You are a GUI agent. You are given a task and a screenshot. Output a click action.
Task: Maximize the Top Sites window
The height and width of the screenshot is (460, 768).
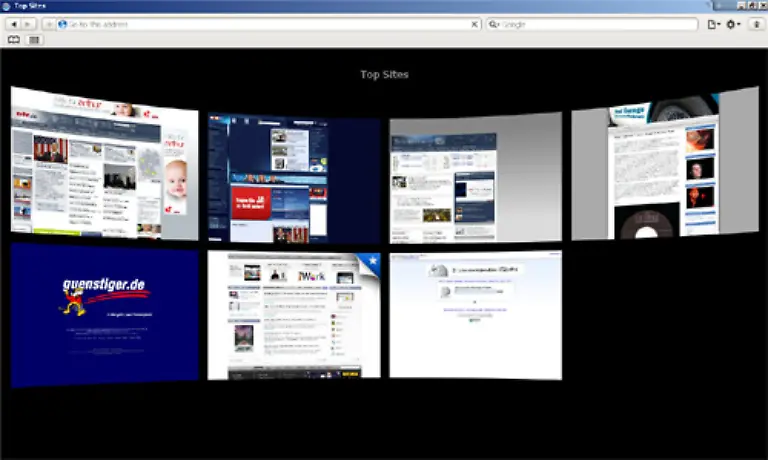(752, 5)
